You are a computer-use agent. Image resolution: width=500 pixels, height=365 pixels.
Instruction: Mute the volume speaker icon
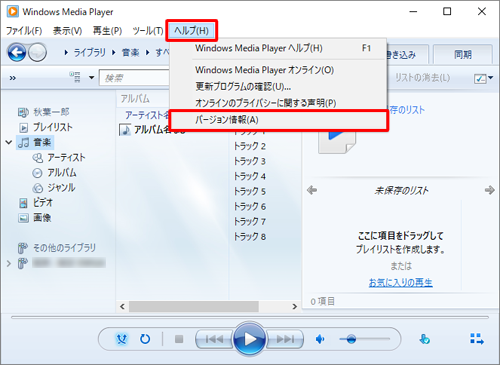tap(320, 339)
